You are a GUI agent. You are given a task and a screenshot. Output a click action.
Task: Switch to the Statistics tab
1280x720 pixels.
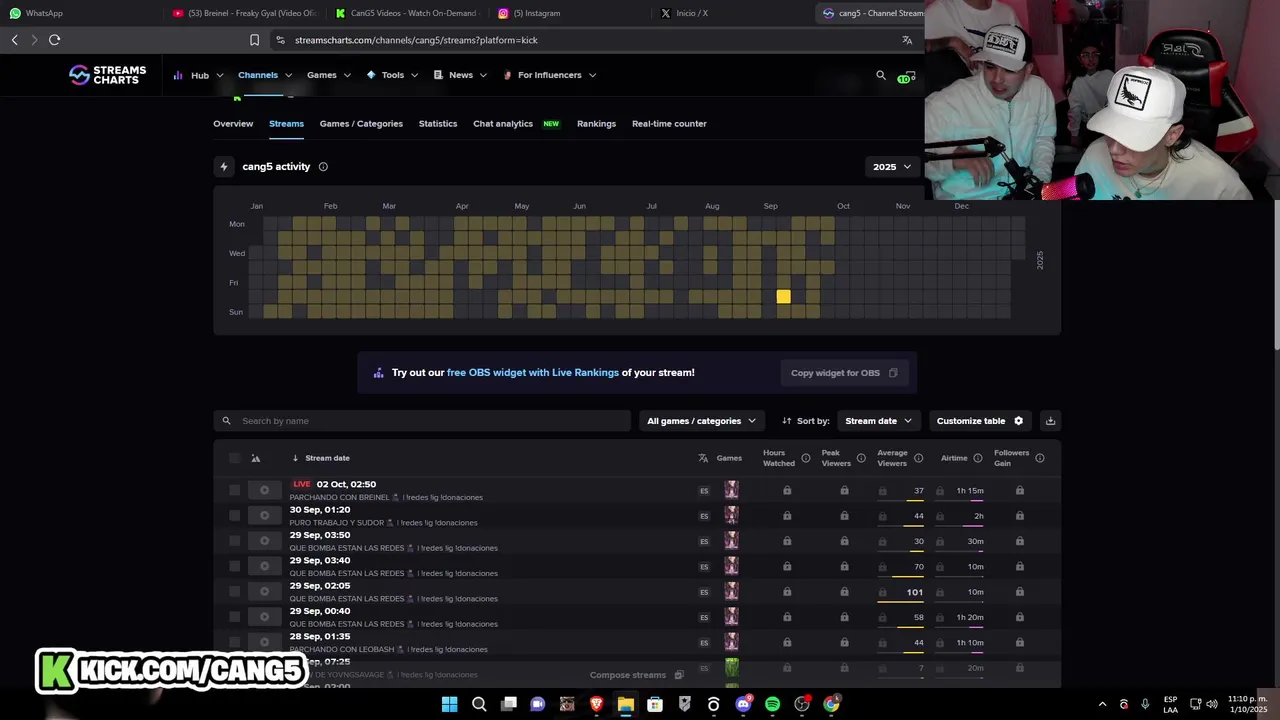click(438, 124)
